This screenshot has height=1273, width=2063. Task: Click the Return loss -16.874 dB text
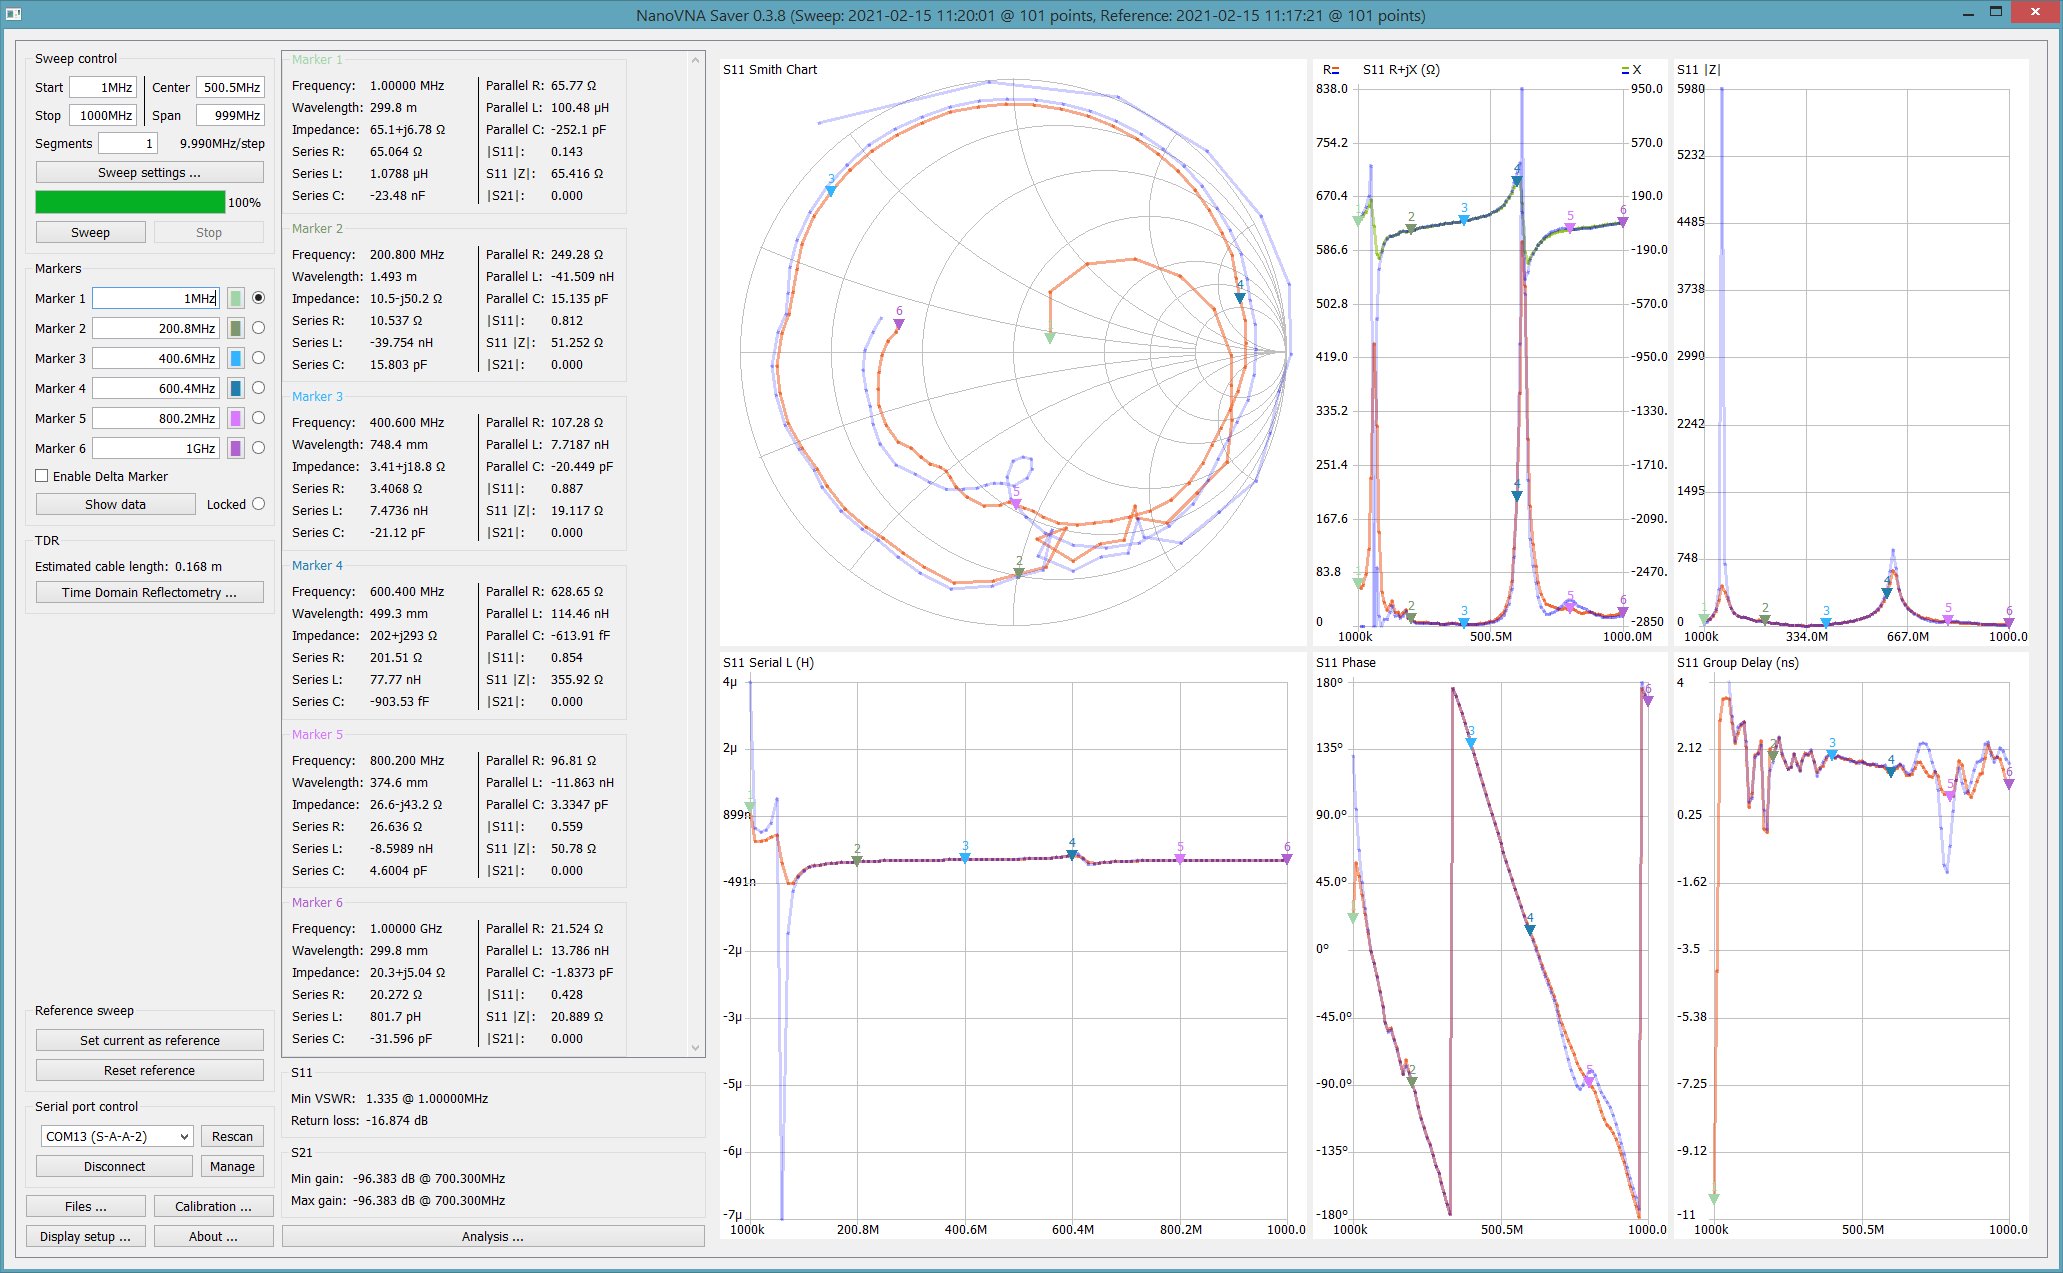[x=359, y=1120]
